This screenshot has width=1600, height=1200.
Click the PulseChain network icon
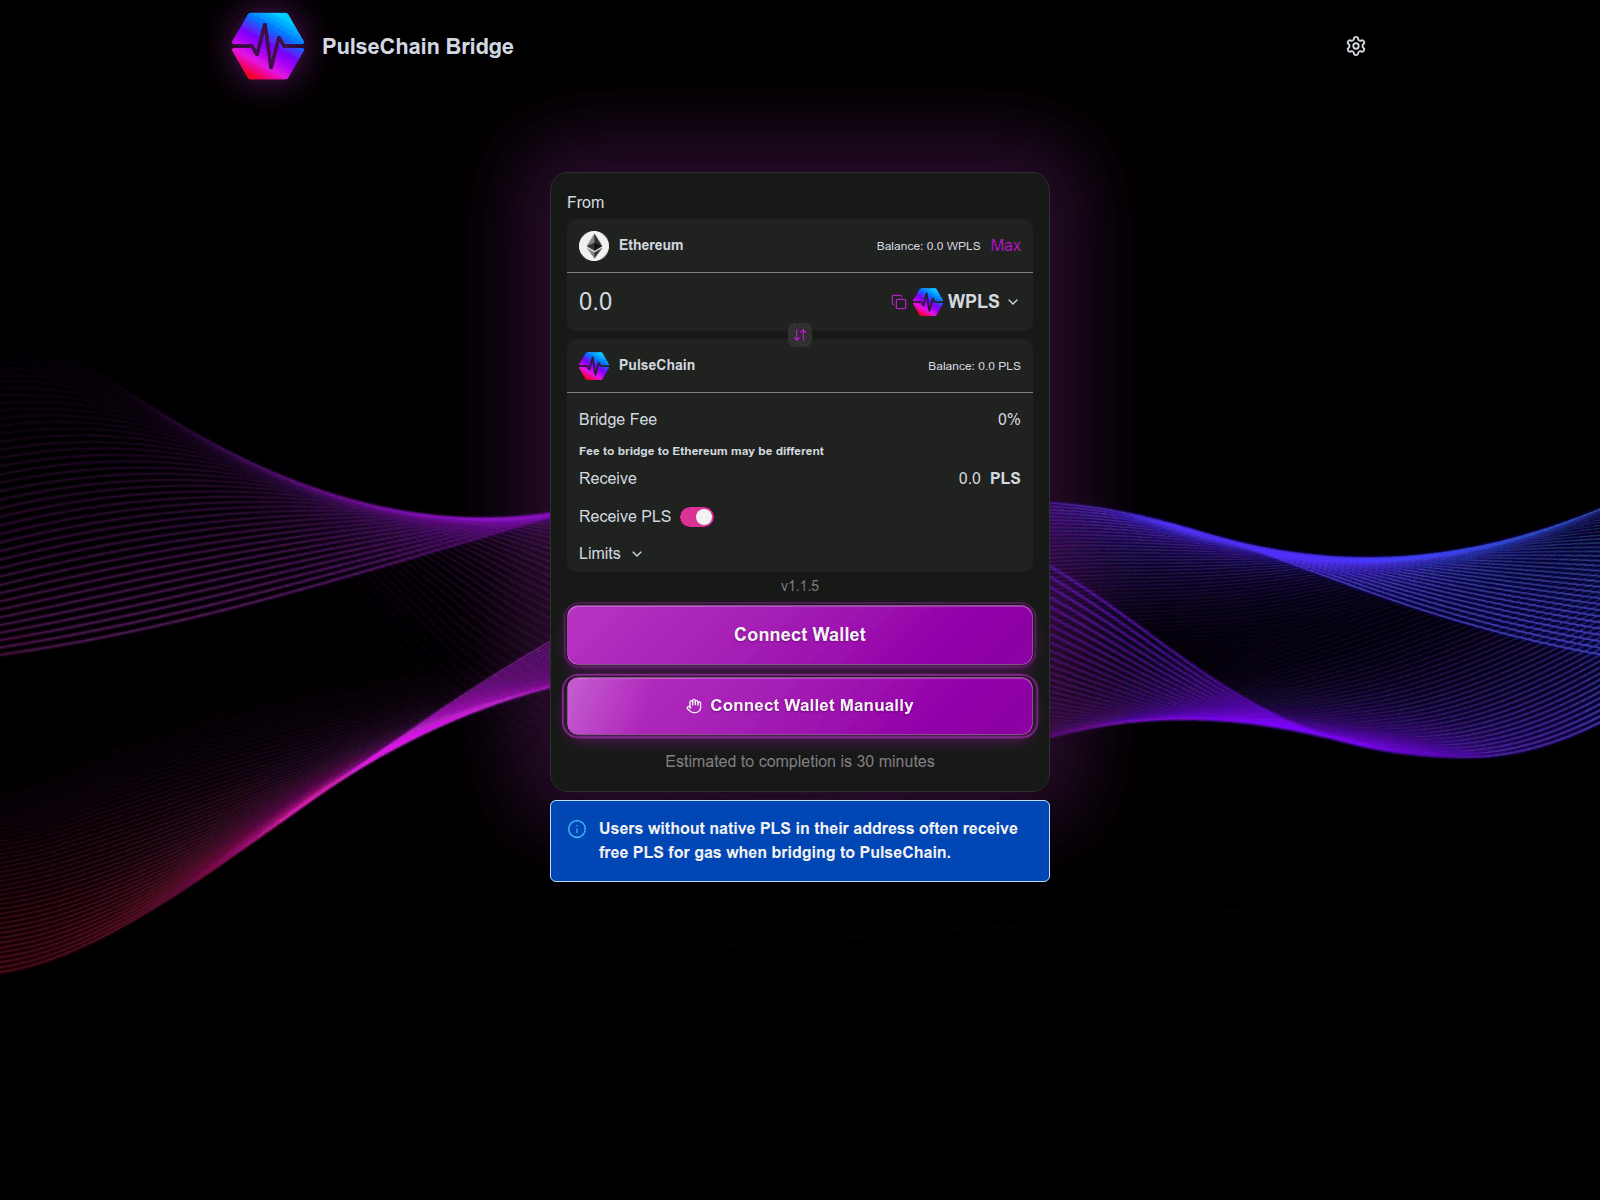[x=594, y=366]
